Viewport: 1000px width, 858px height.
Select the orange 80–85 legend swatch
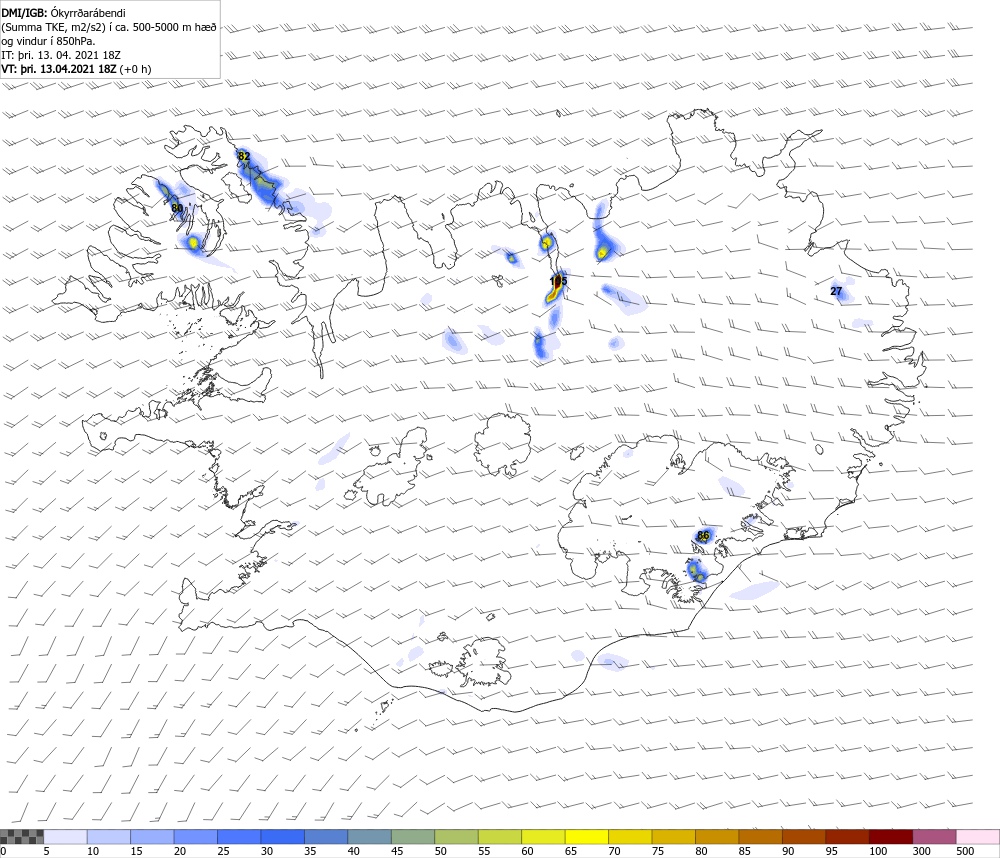717,837
